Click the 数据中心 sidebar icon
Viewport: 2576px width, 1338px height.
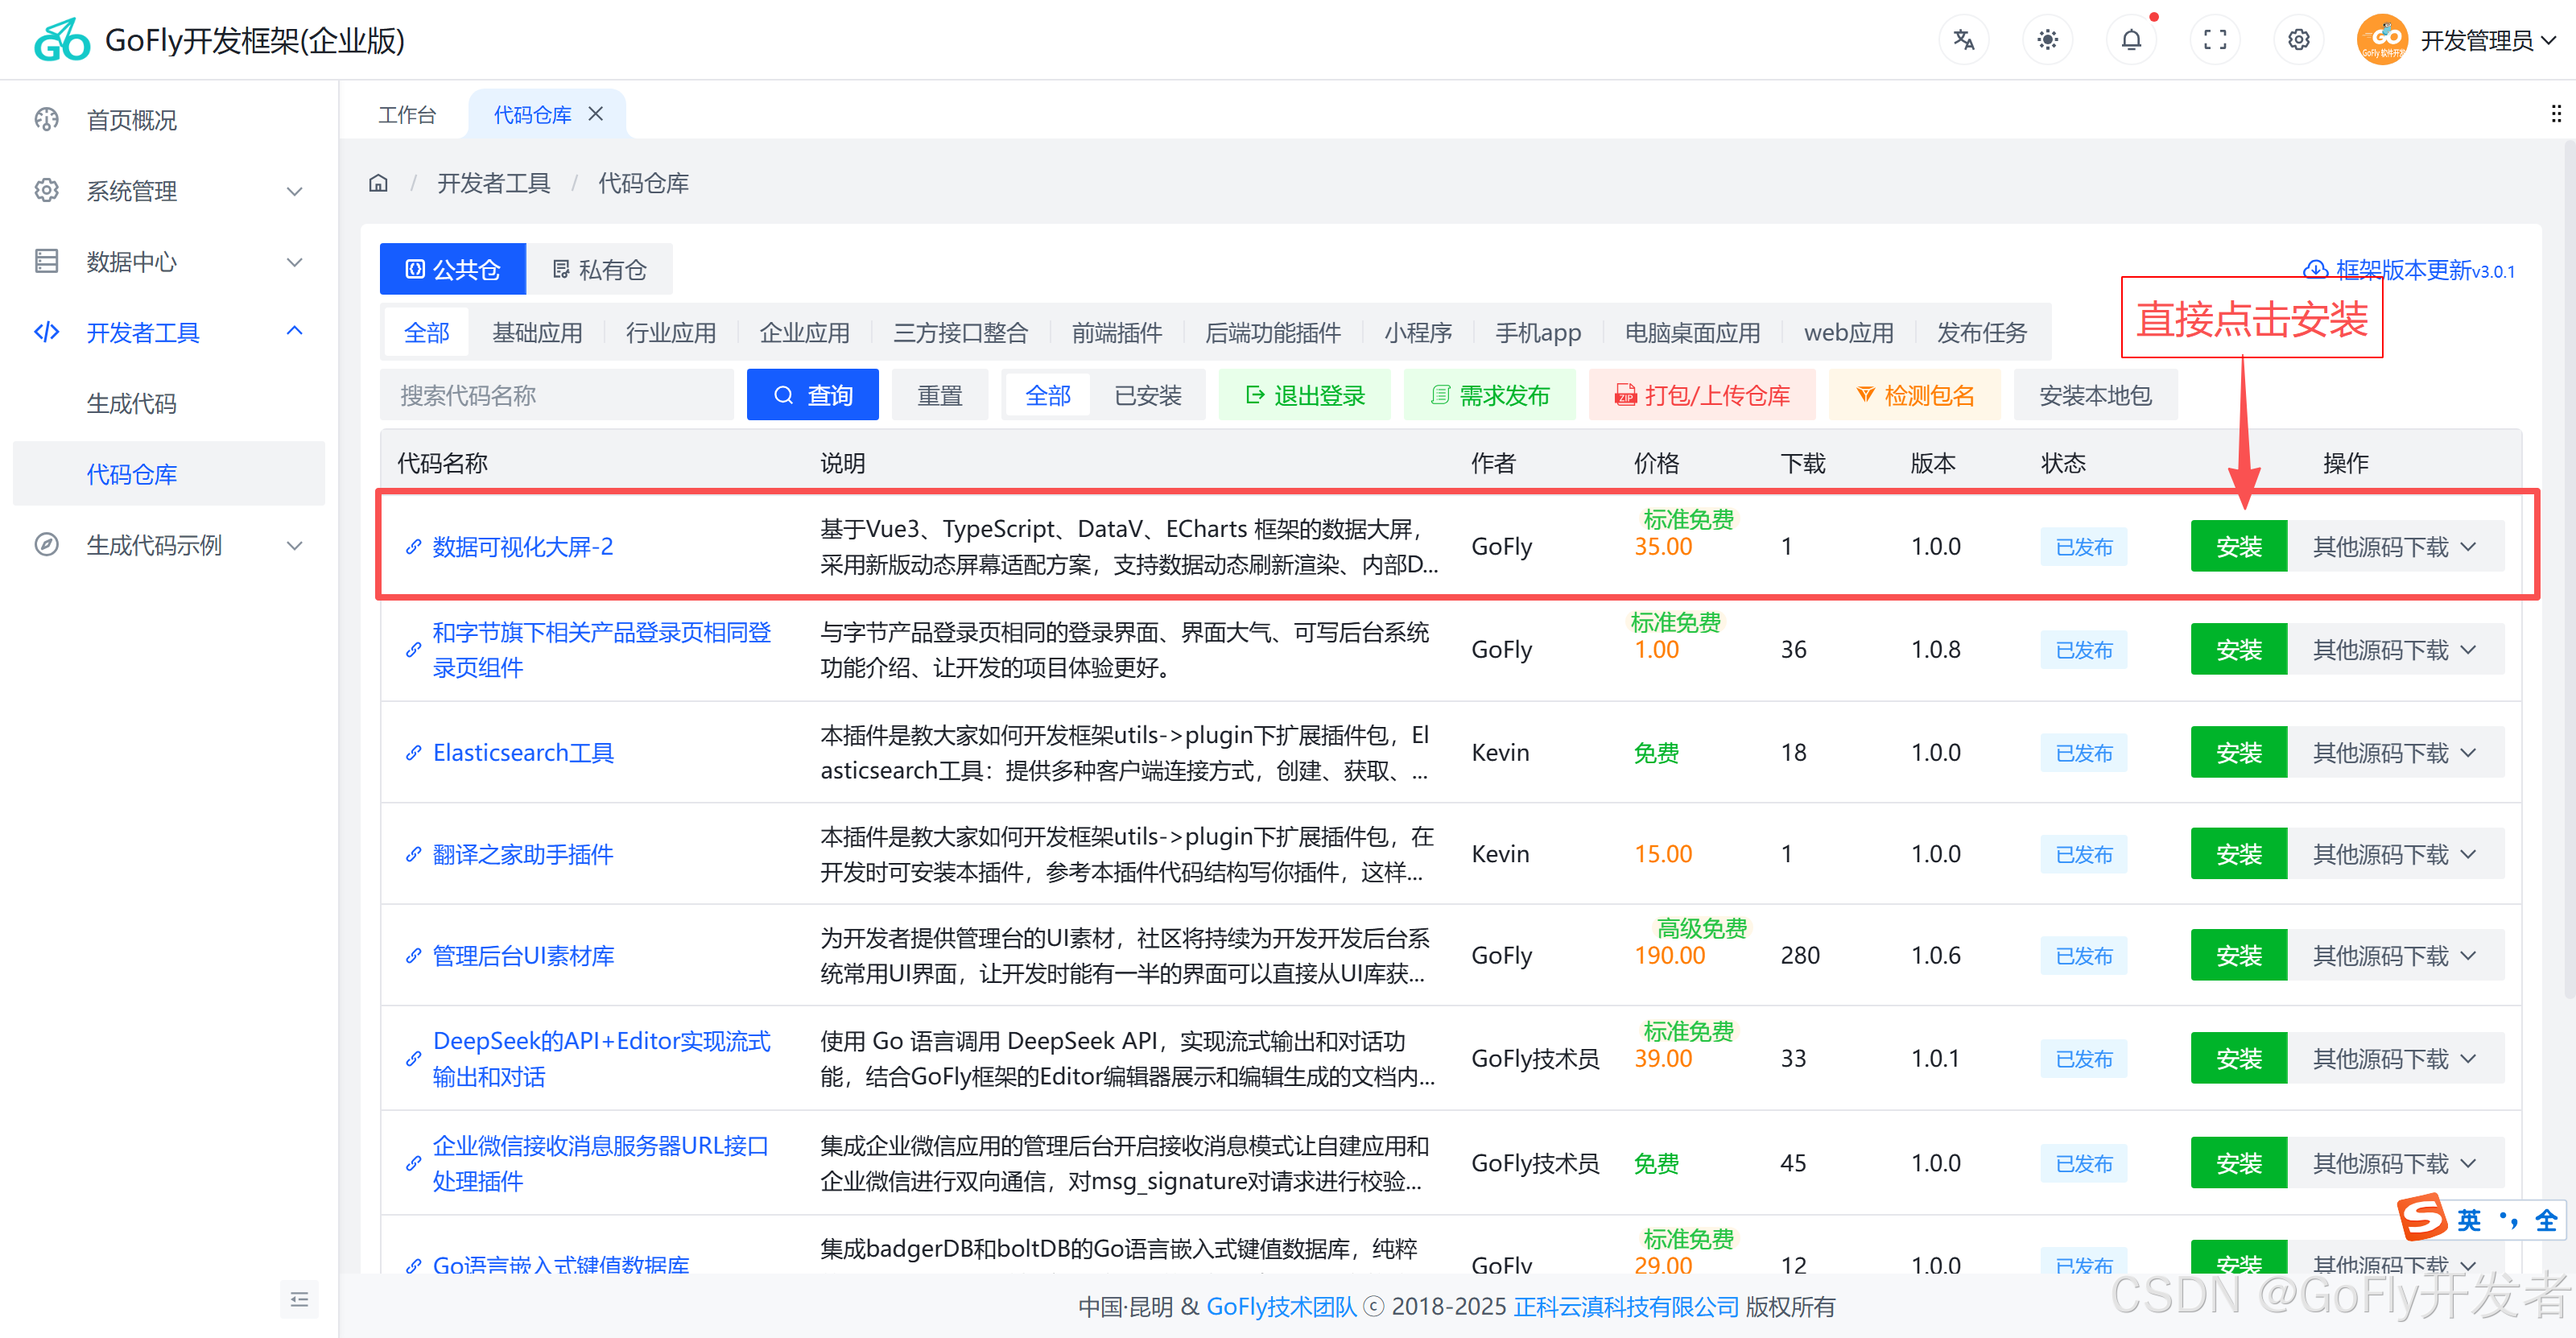(46, 261)
